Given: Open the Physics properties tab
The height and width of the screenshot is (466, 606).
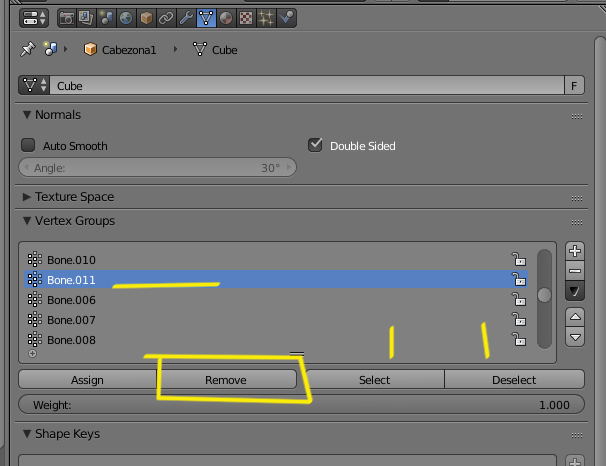Looking at the screenshot, I should coord(287,18).
